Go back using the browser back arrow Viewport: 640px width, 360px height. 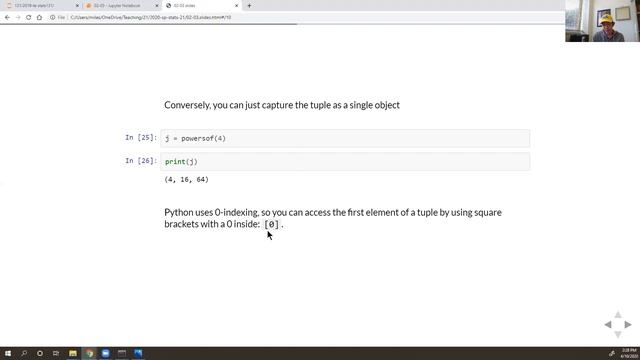7,18
